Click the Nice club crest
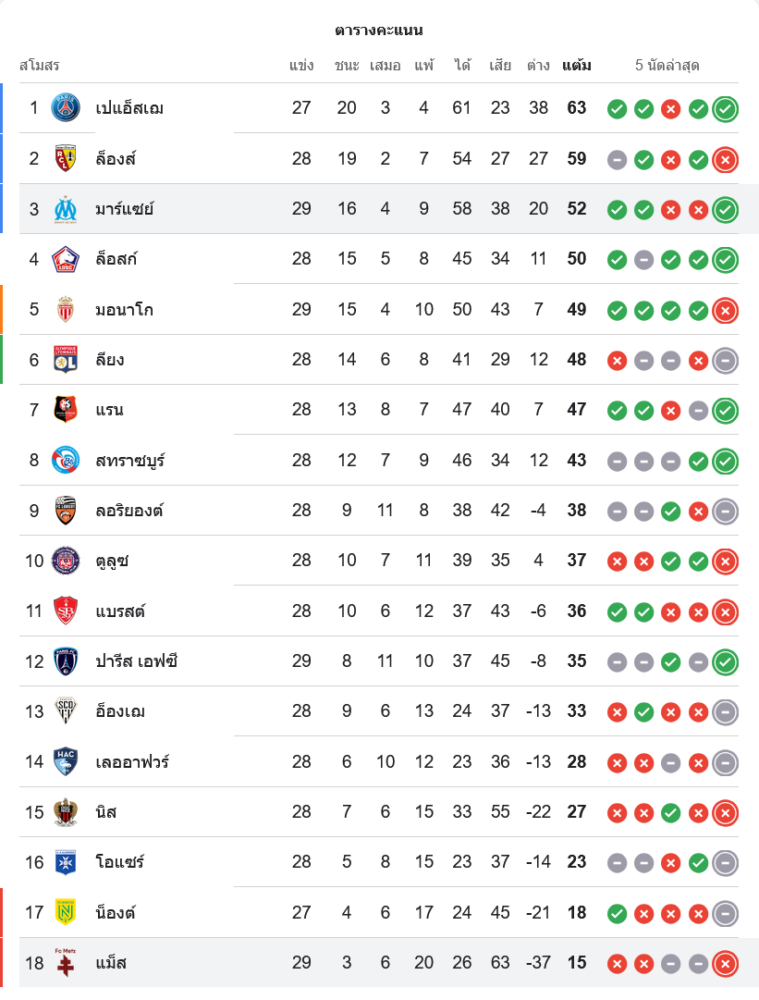Screen dimensions: 759x1000 (66, 812)
